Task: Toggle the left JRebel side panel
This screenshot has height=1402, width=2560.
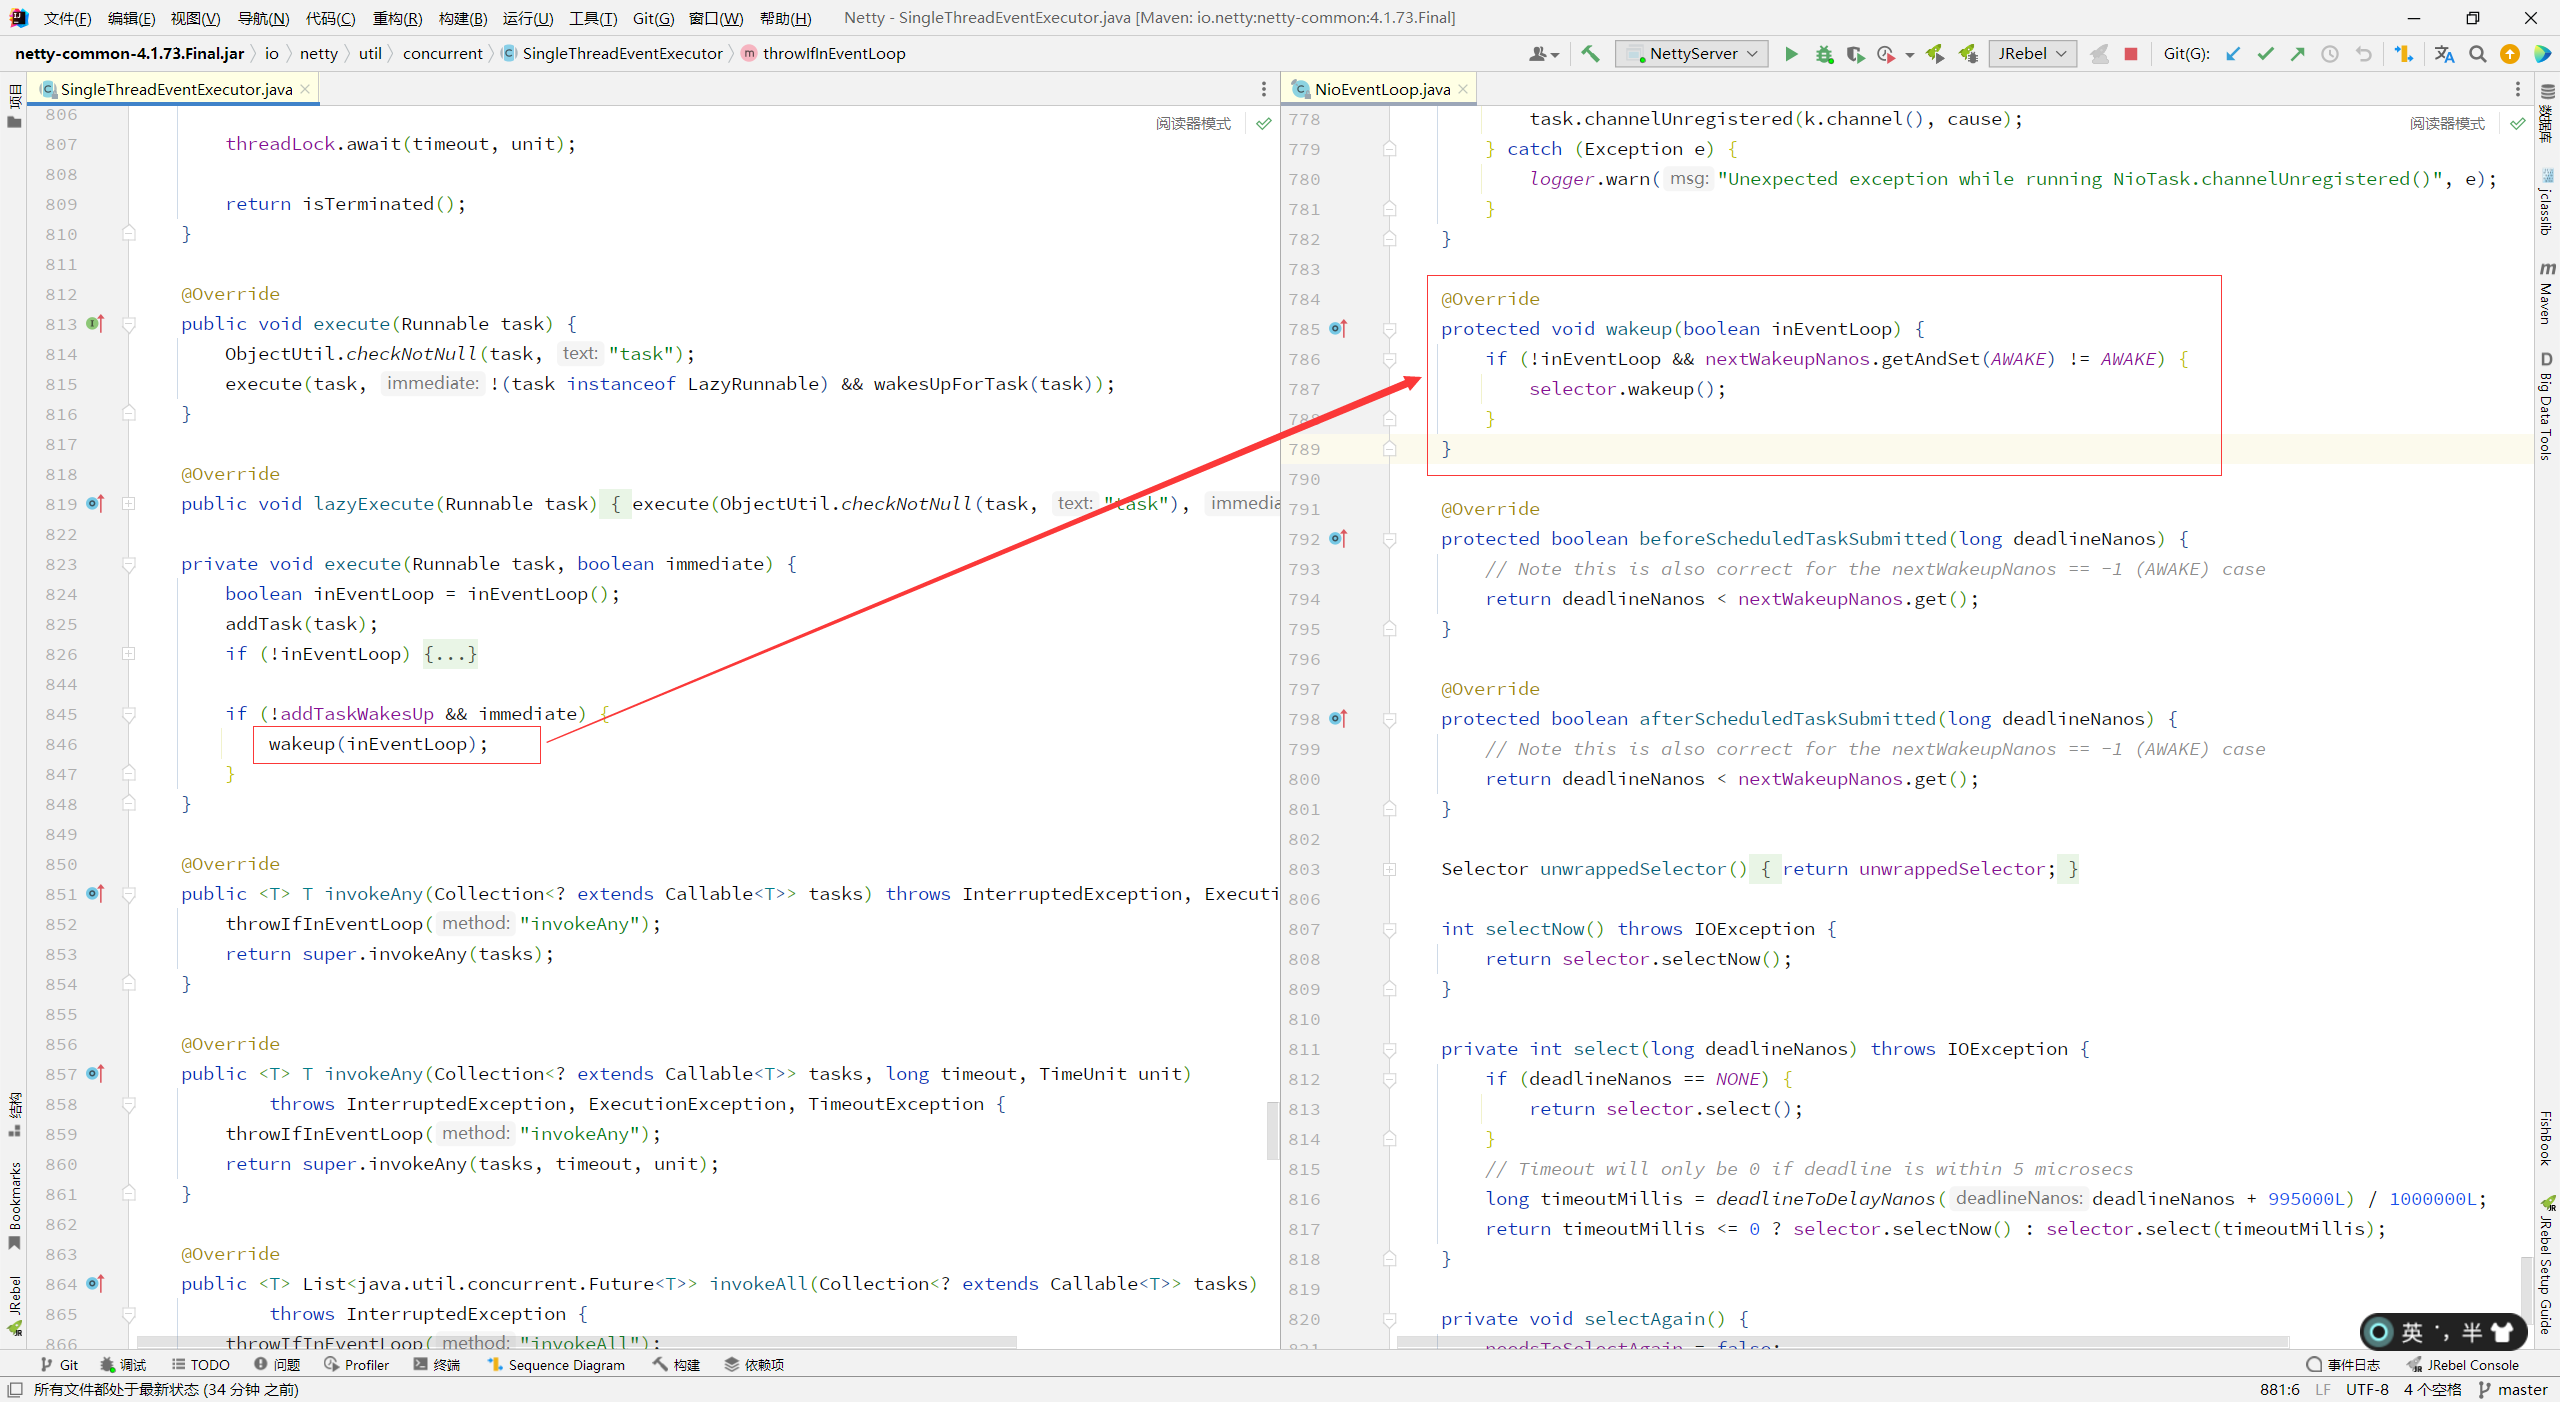Action: point(14,1305)
